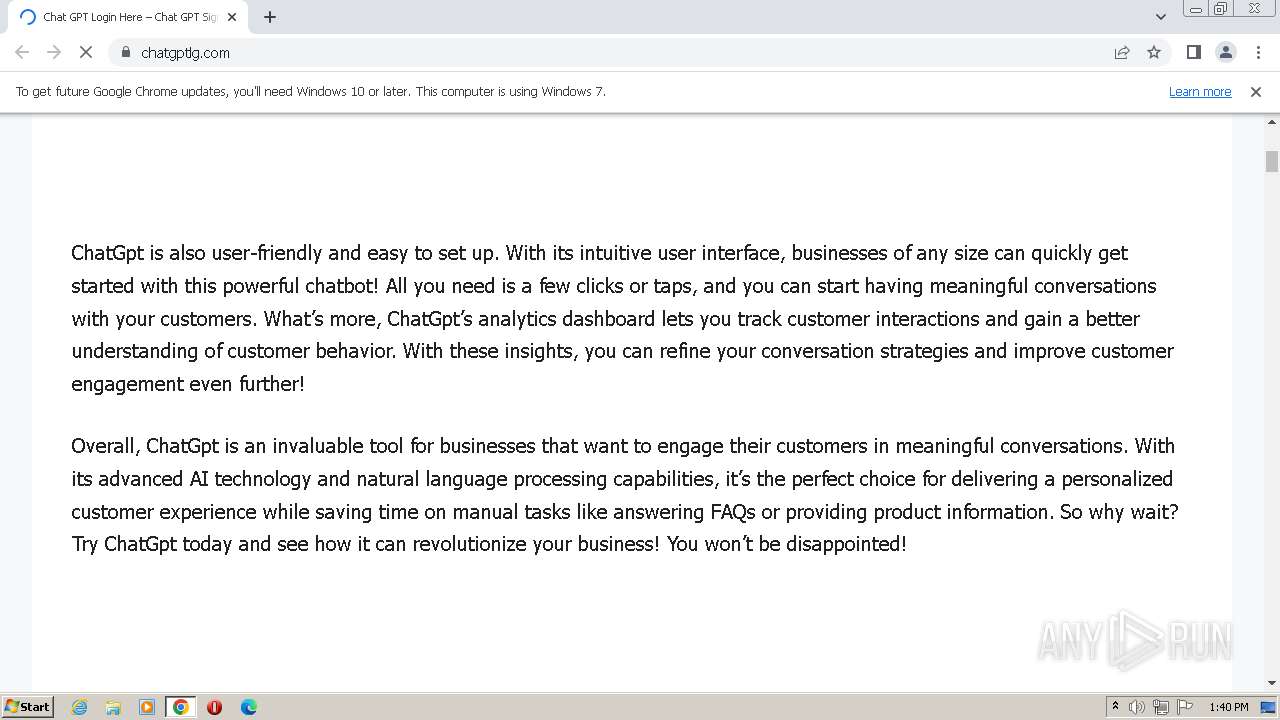Show hidden system tray icons

point(1115,707)
